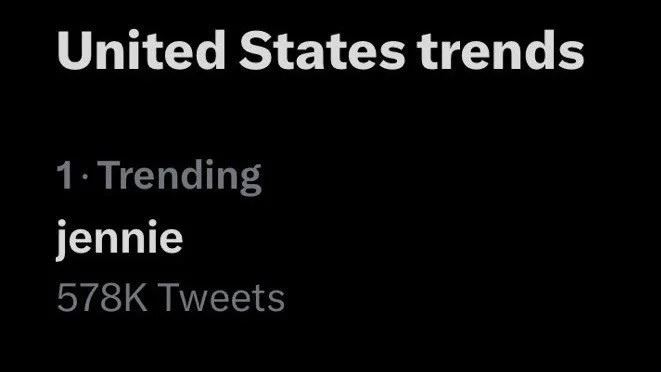Click the 1 · Trending label

pyautogui.click(x=159, y=177)
